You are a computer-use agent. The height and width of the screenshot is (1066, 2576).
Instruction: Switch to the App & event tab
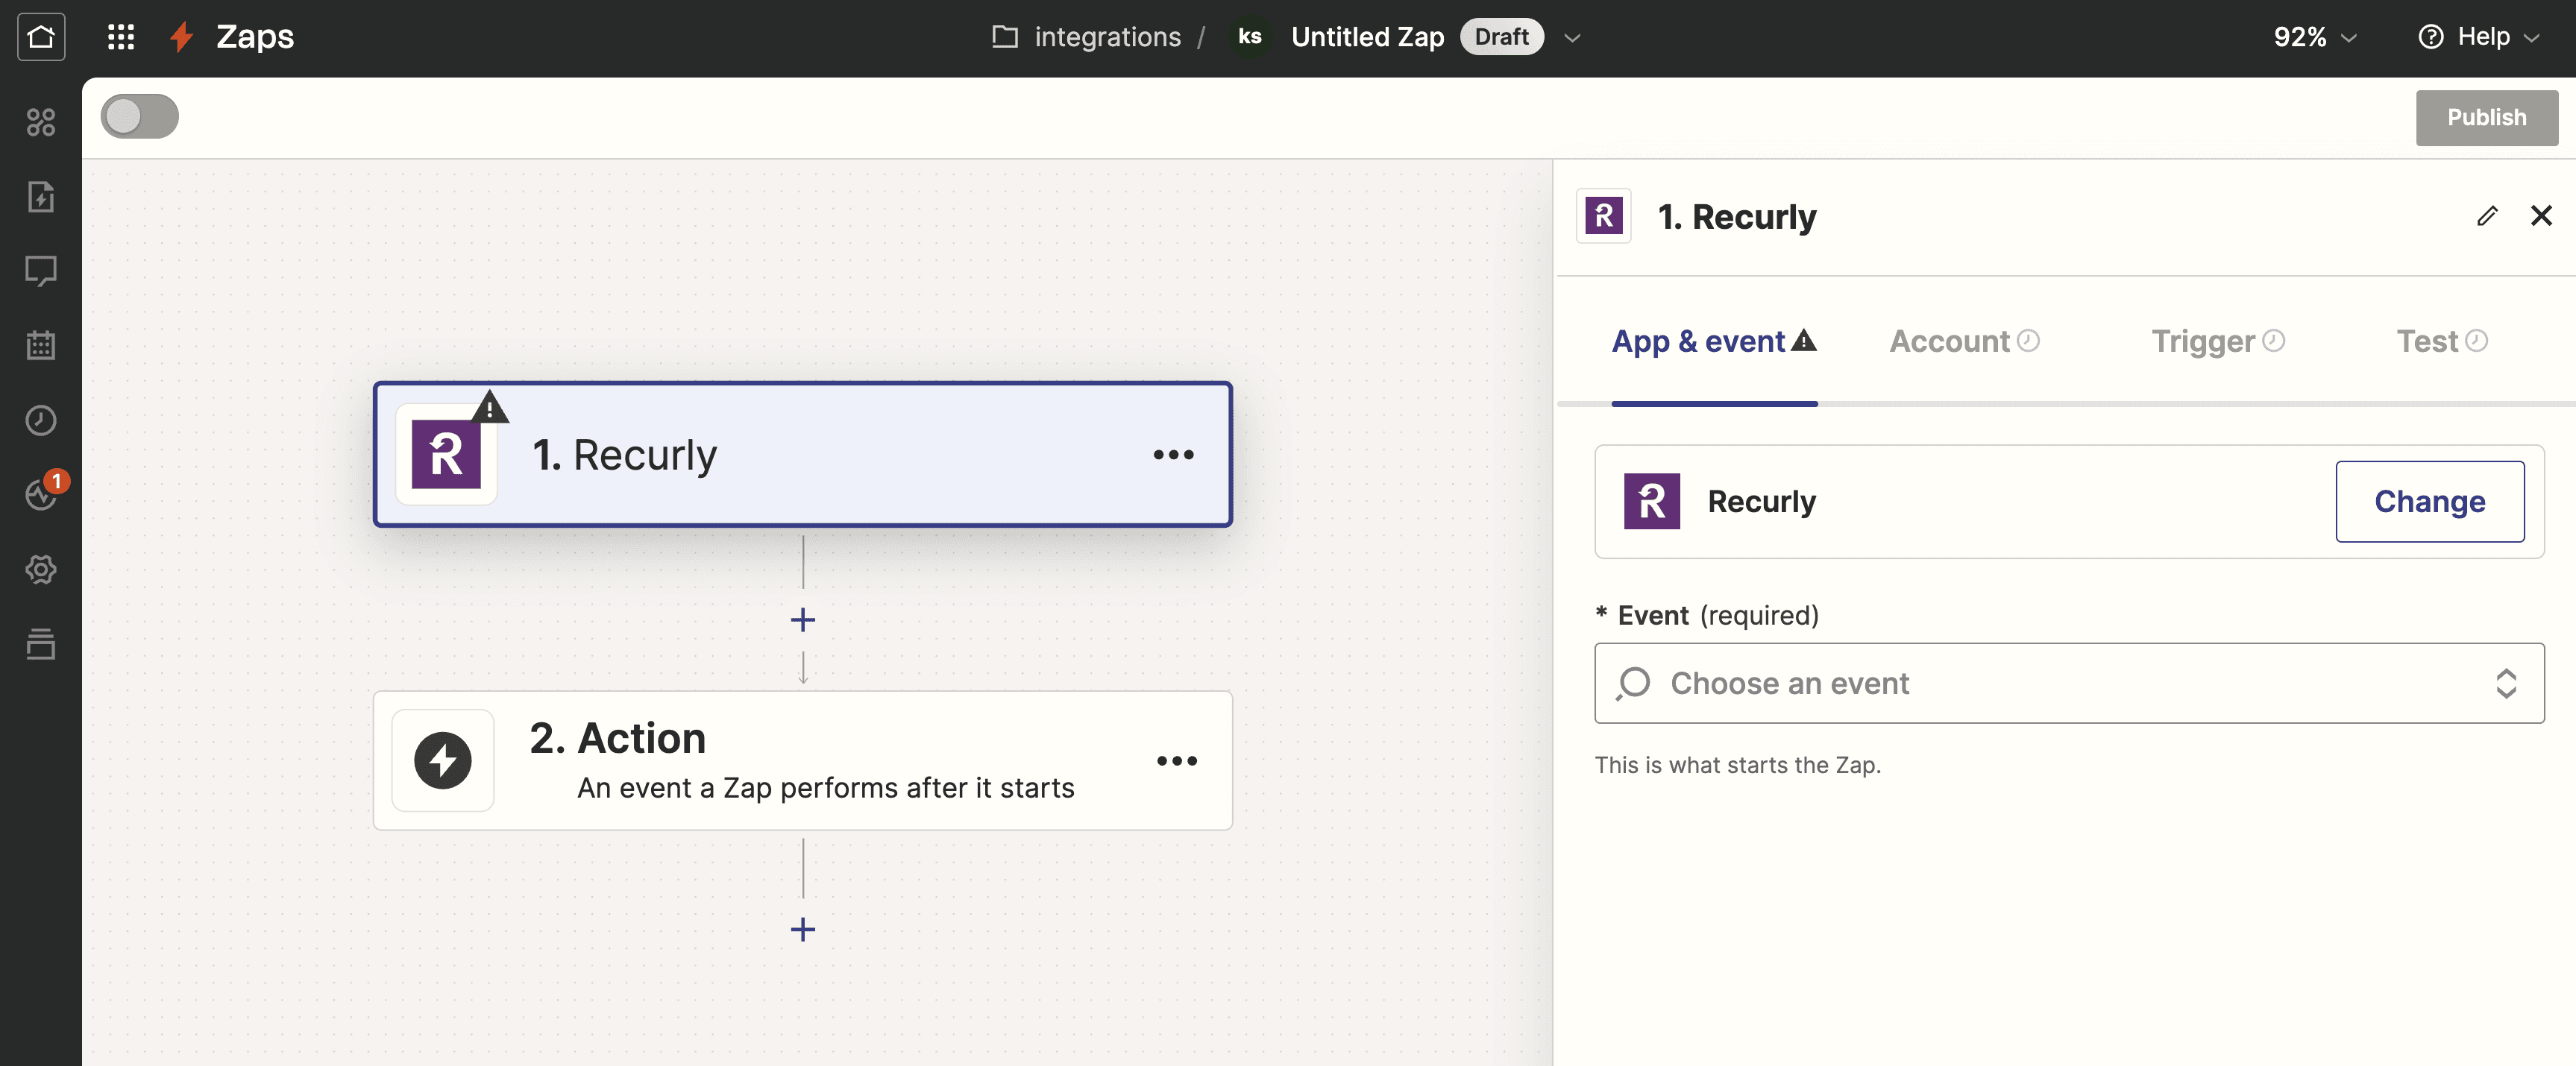[x=1714, y=342]
